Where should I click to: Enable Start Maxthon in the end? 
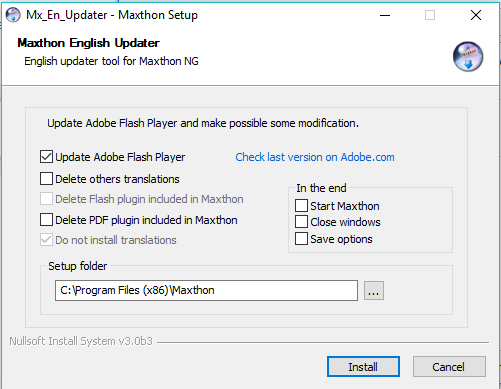pos(301,206)
